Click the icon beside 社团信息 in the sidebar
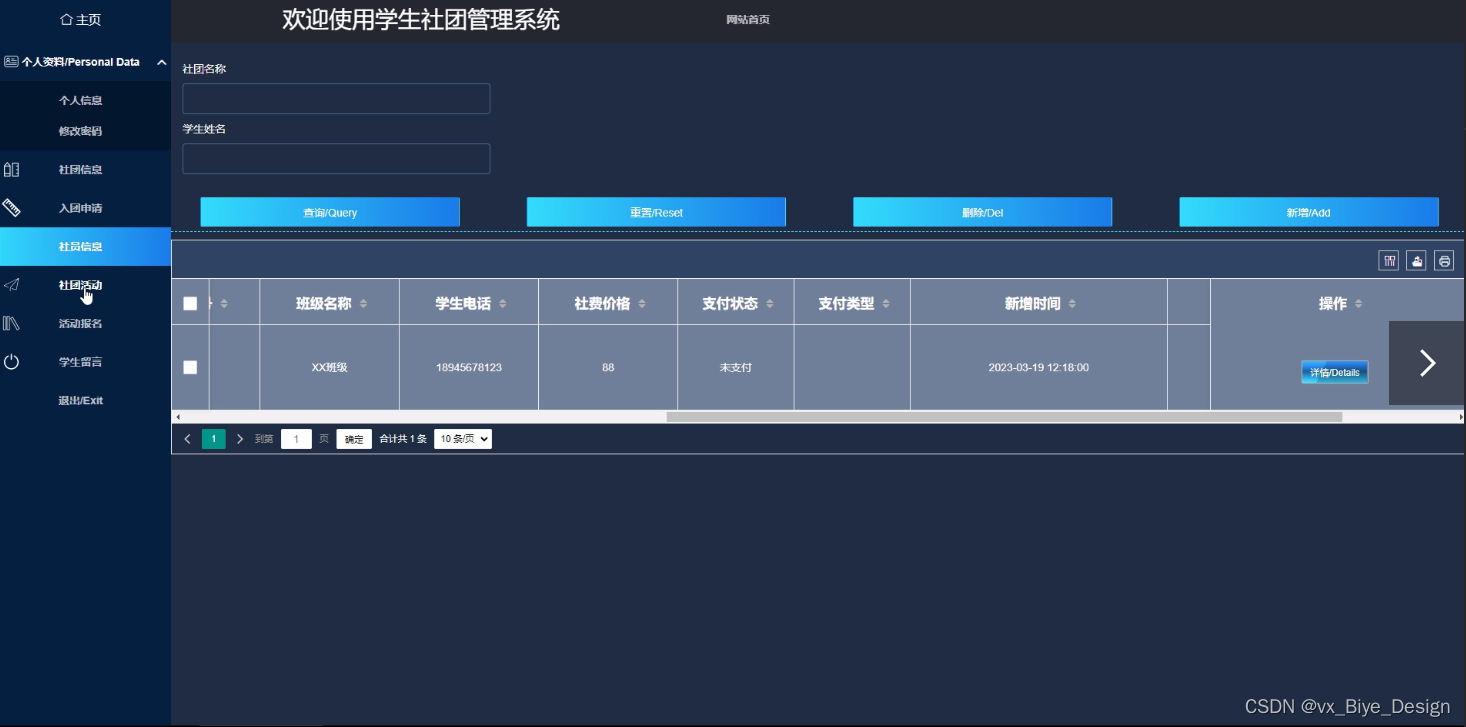Image resolution: width=1466 pixels, height=727 pixels. (11, 169)
